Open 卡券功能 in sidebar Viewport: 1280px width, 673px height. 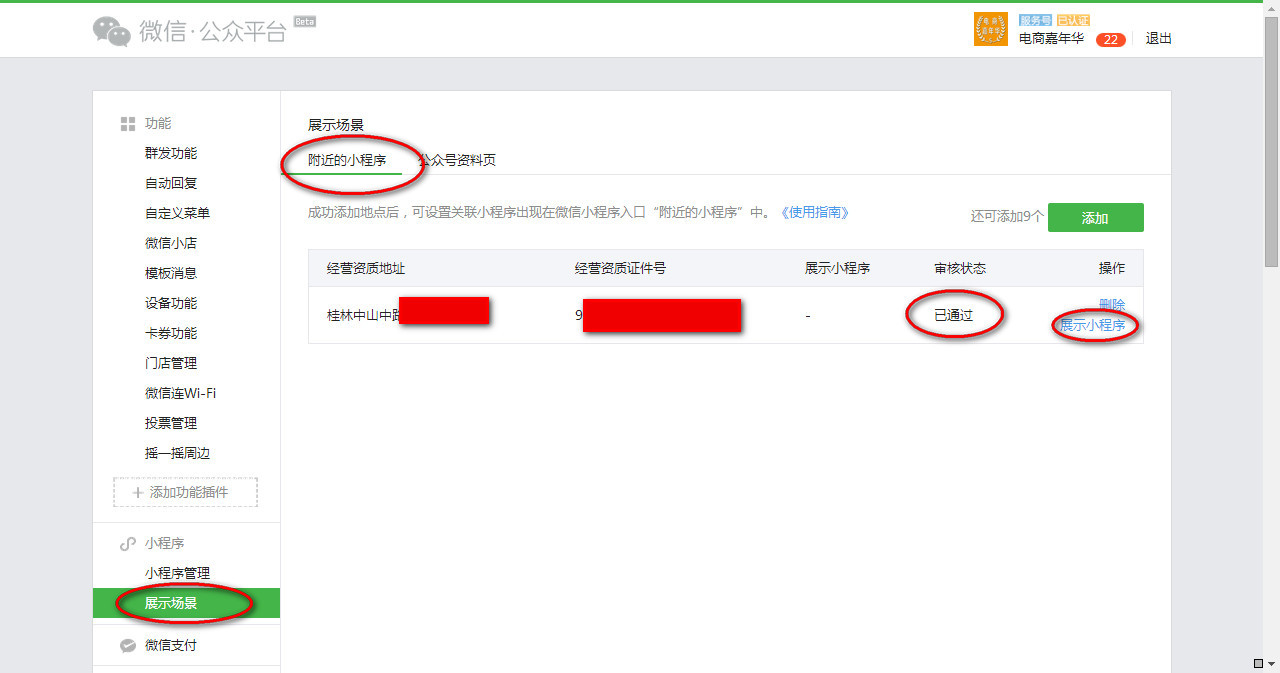click(171, 333)
